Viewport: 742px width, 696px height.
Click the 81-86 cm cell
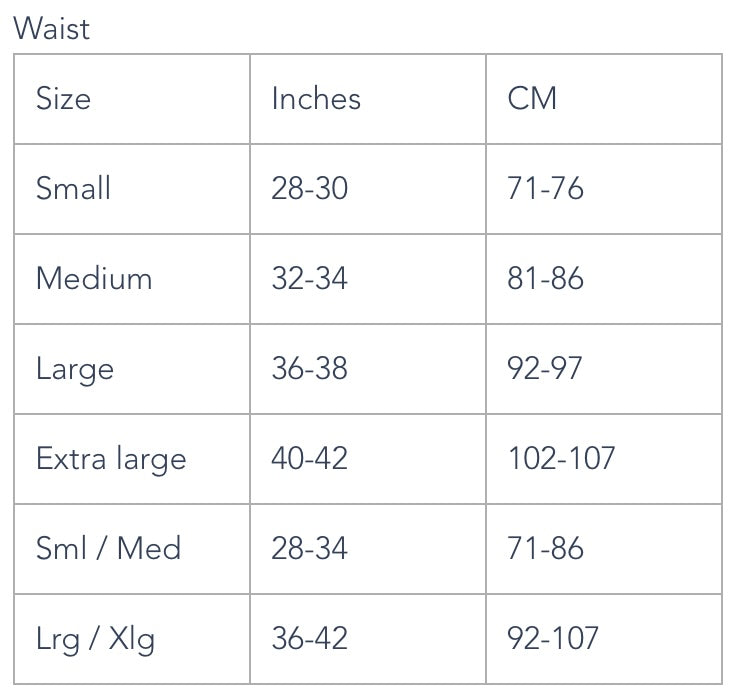tap(604, 279)
